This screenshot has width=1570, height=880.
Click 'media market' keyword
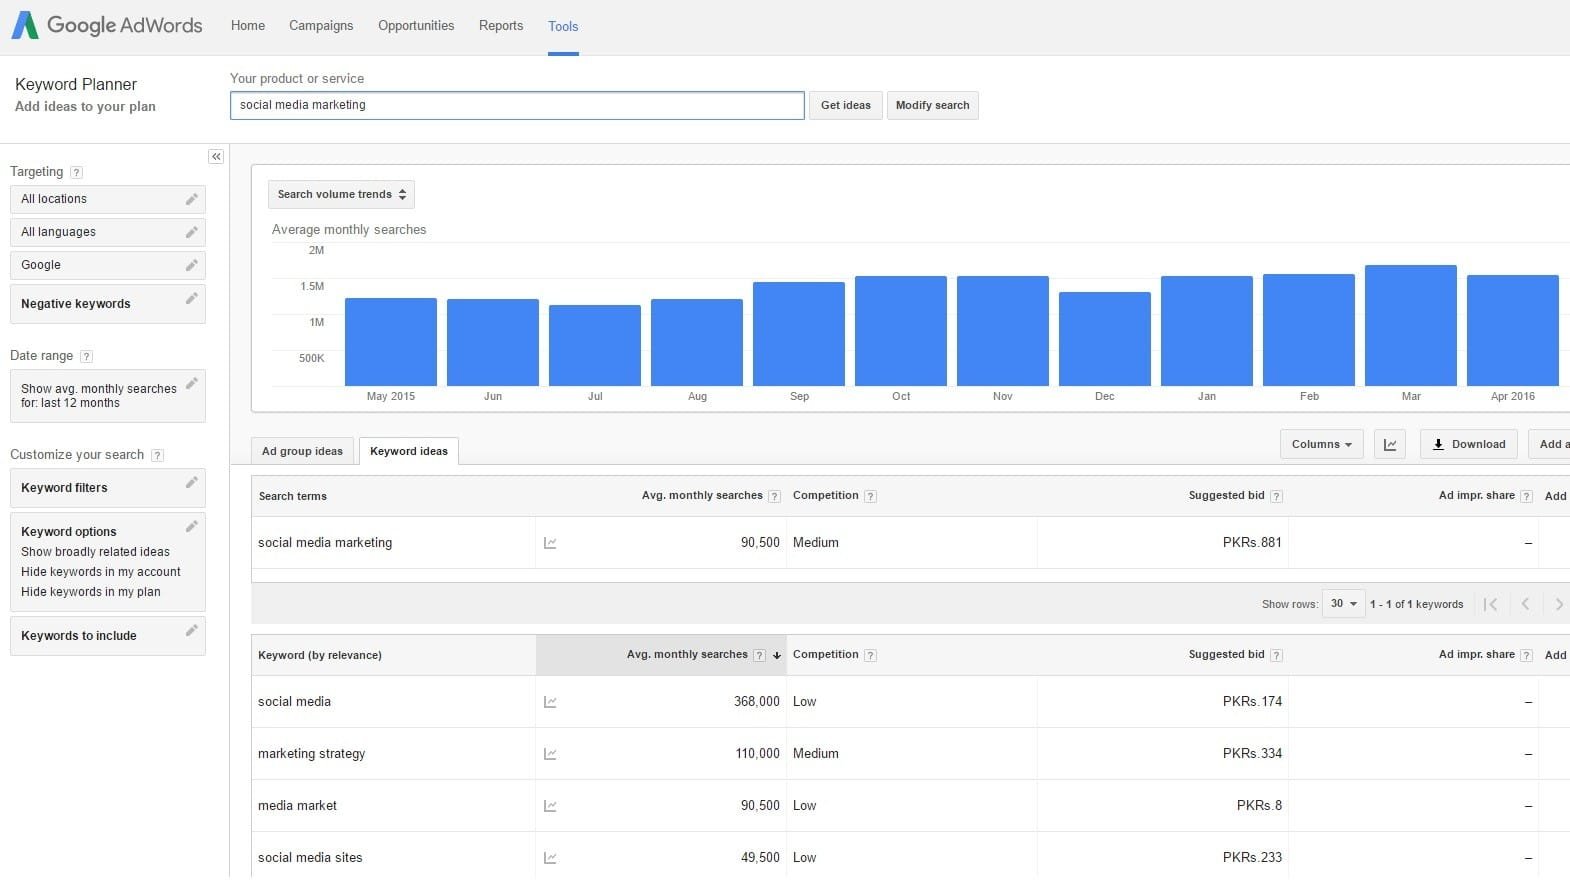(x=298, y=806)
